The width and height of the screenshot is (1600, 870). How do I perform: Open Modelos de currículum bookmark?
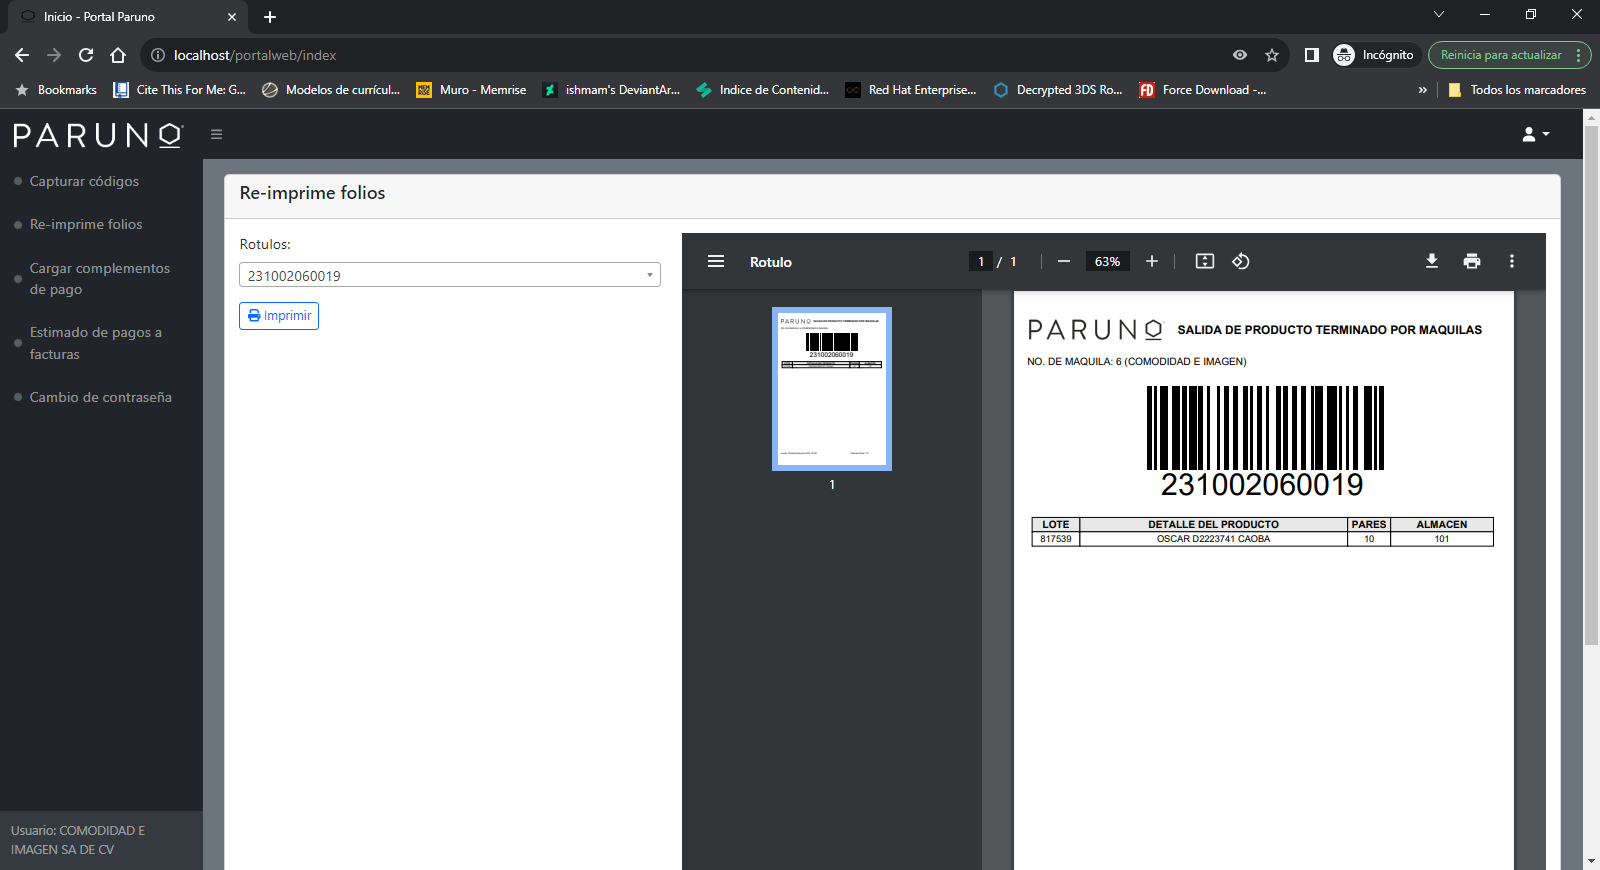click(x=331, y=90)
